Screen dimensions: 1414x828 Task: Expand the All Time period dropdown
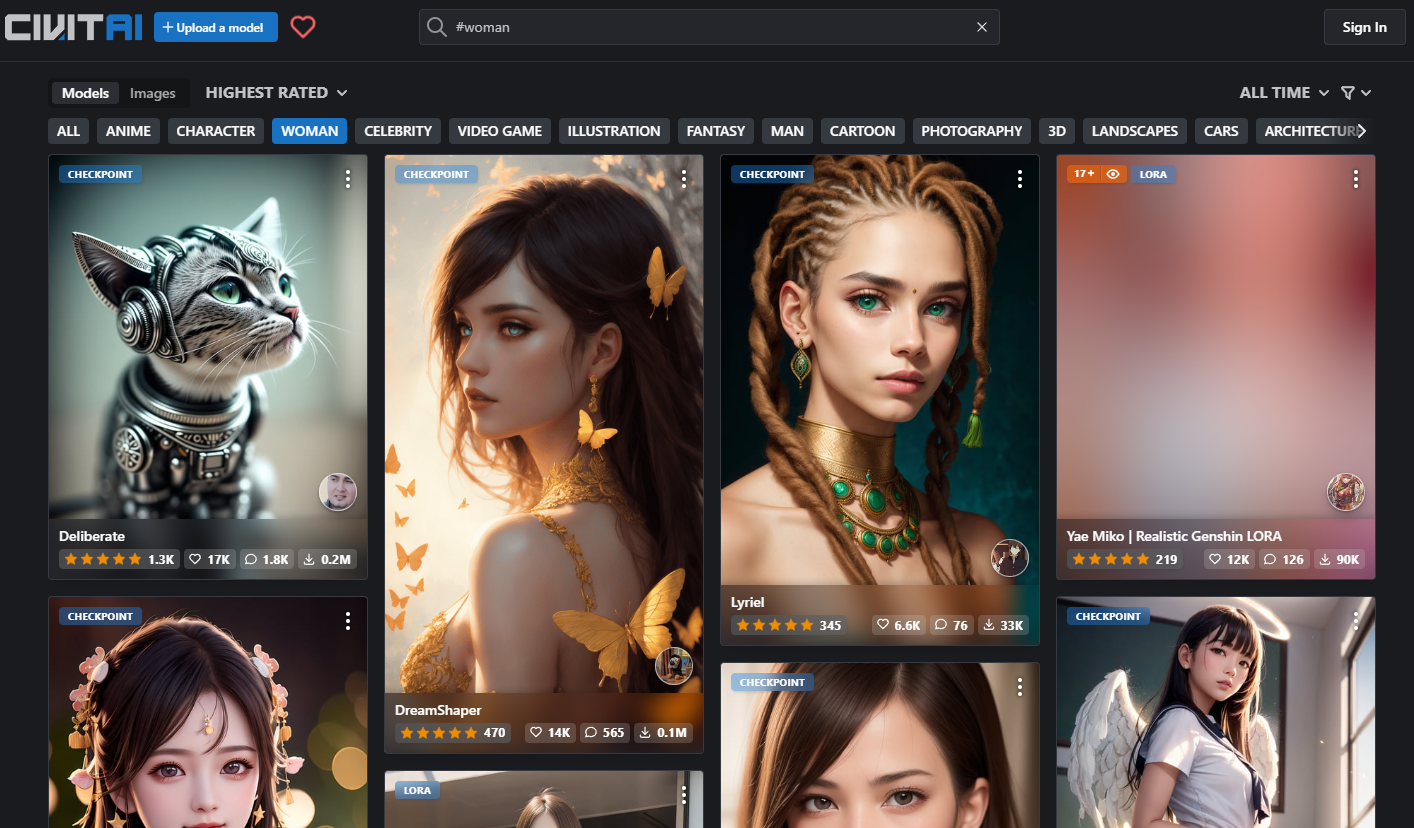pyautogui.click(x=1285, y=92)
